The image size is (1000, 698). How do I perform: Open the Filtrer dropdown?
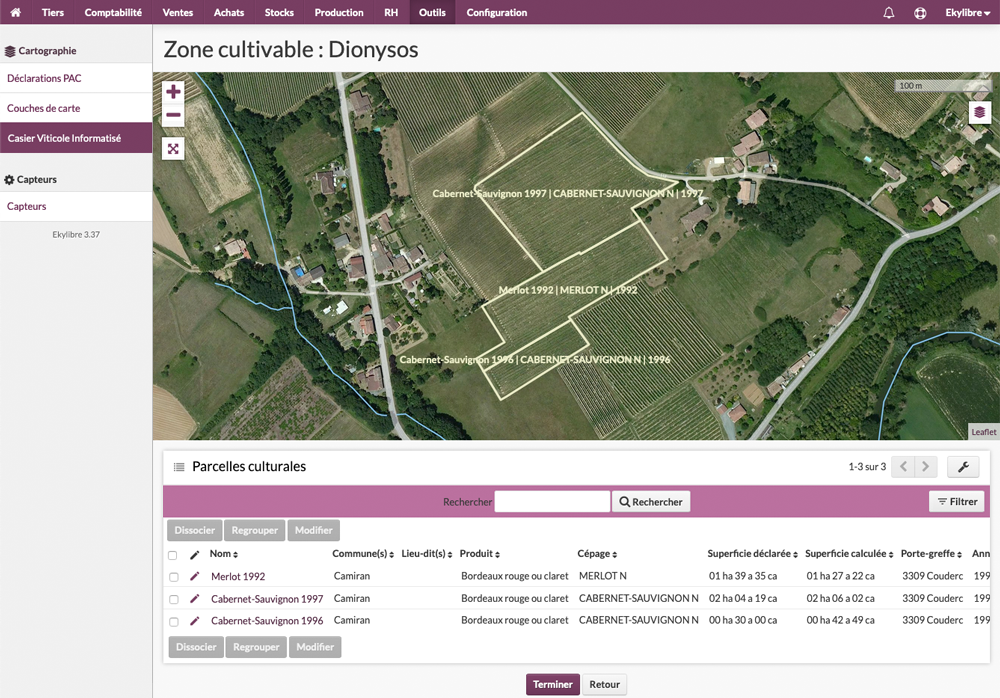point(957,501)
